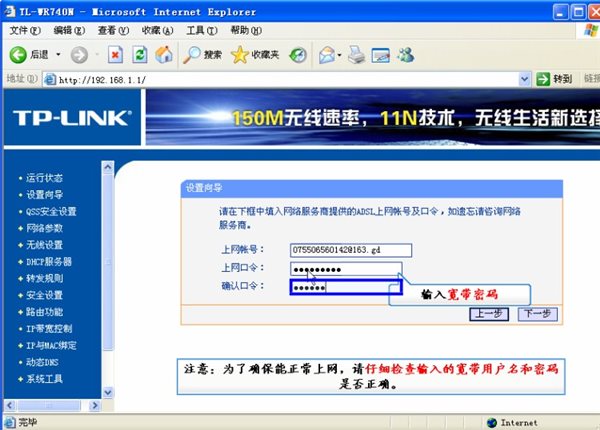600x430 pixels.
Task: Click the 上网帐号 account input field
Action: click(351, 250)
